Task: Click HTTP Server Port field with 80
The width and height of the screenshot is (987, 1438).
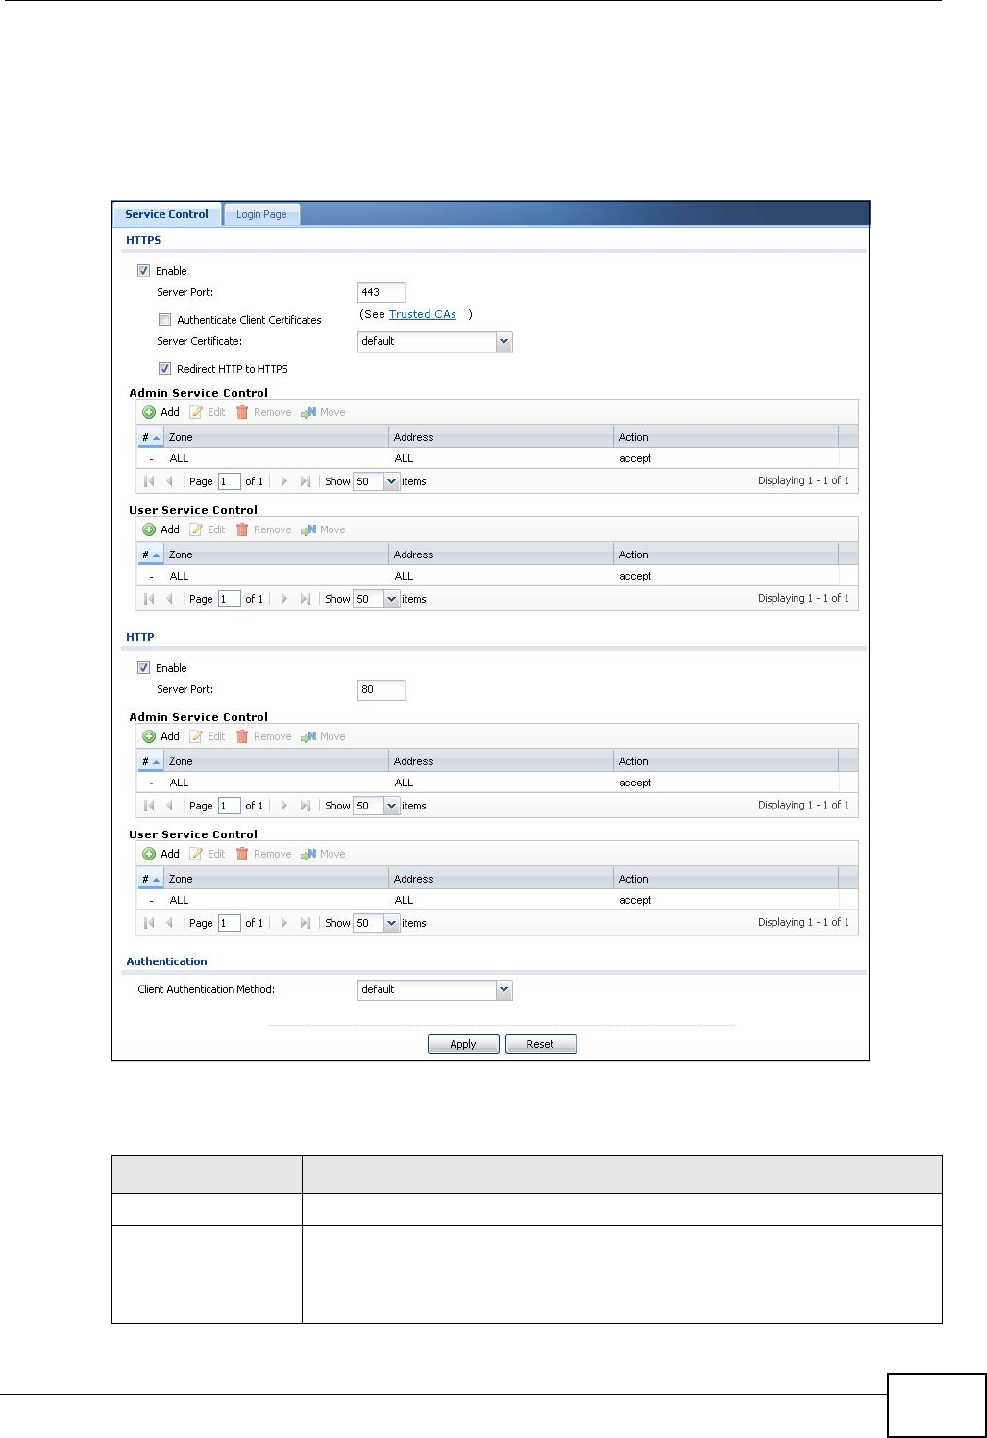Action: pyautogui.click(x=381, y=690)
